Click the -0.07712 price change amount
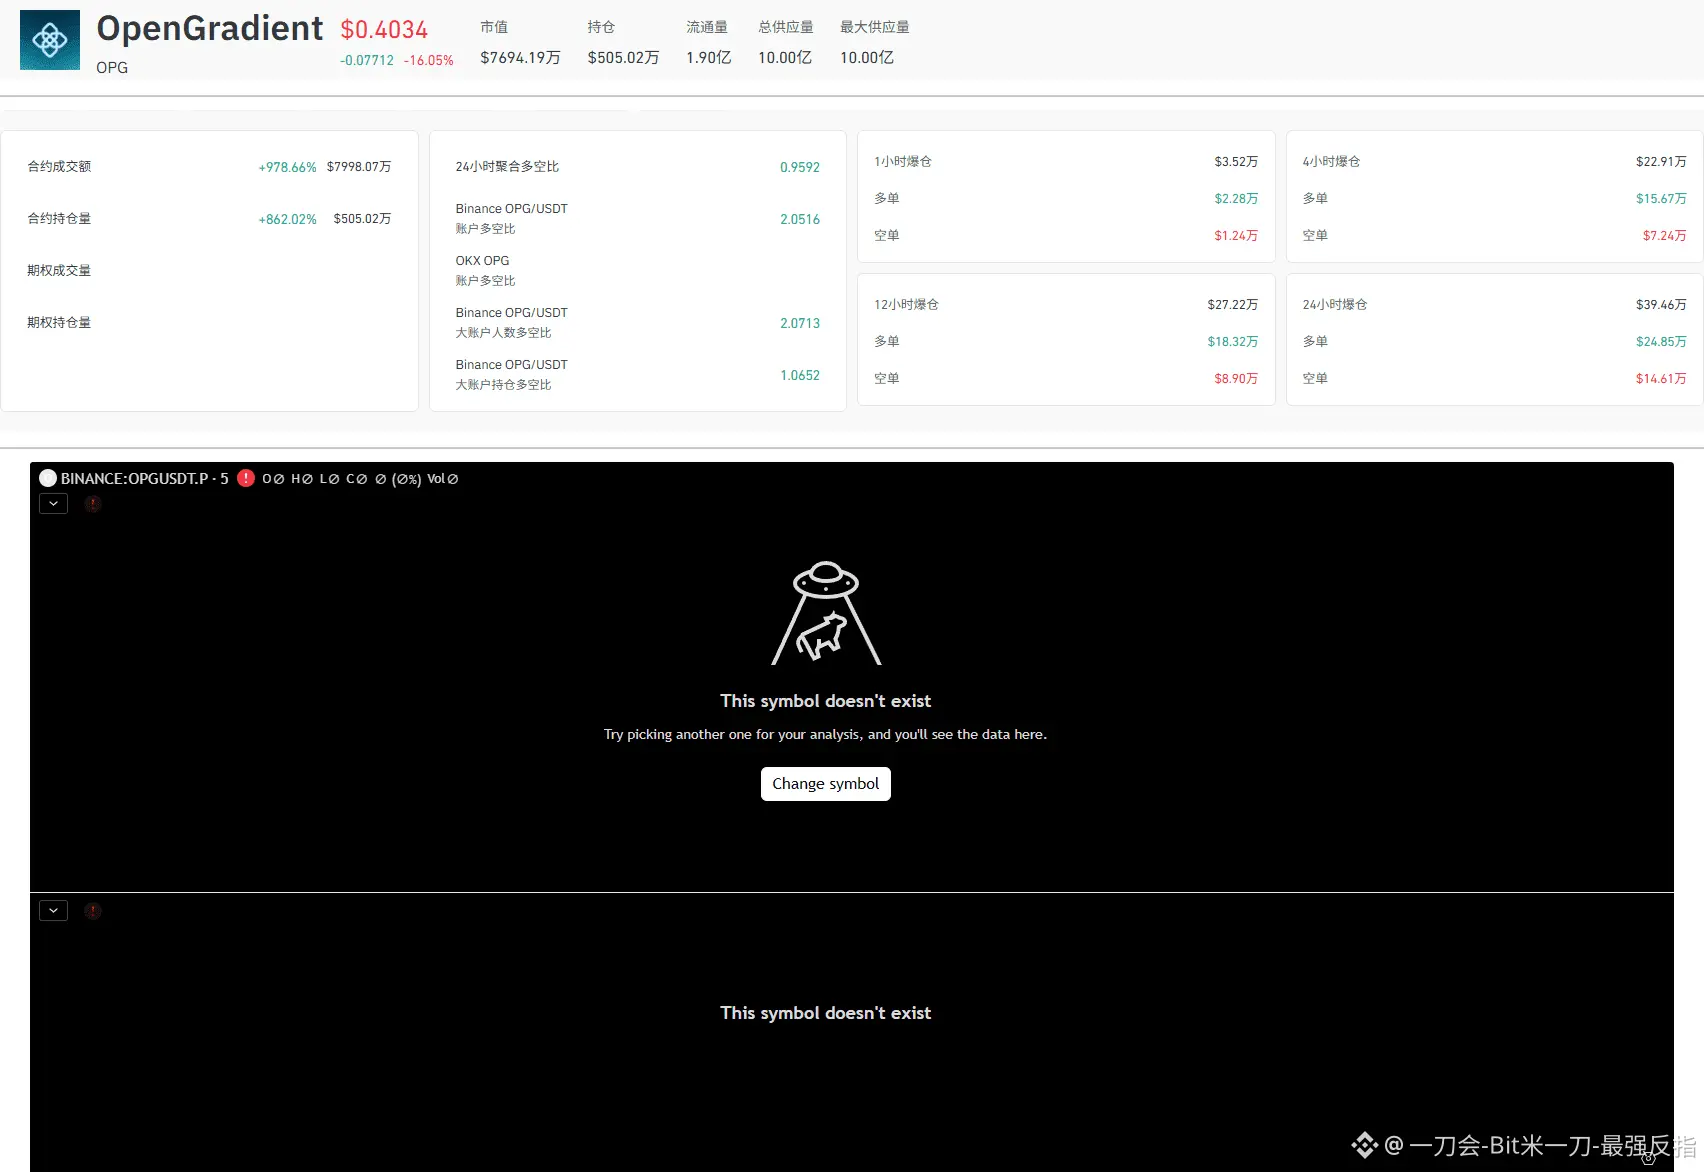The height and width of the screenshot is (1172, 1704). coord(367,61)
